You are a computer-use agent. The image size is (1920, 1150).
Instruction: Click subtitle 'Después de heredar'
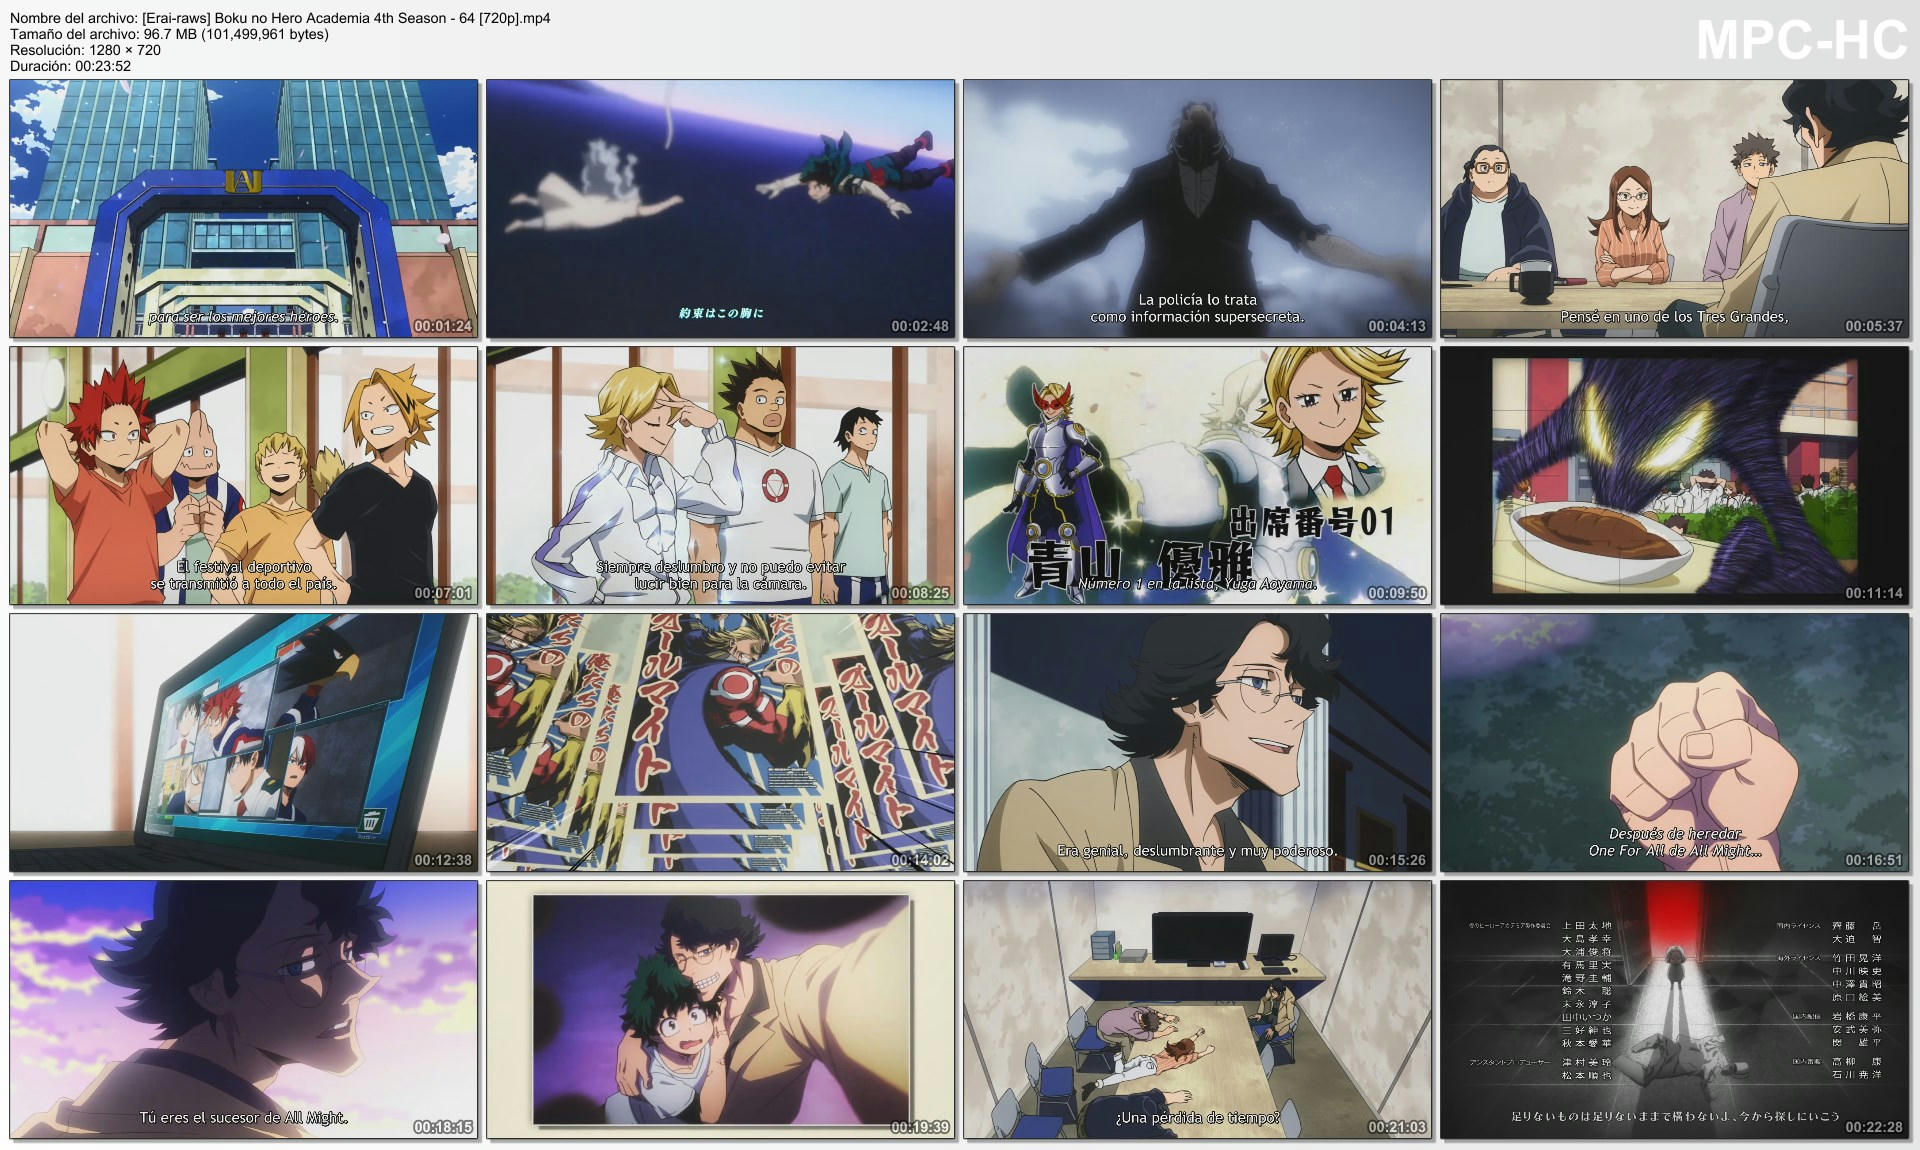[x=1675, y=834]
